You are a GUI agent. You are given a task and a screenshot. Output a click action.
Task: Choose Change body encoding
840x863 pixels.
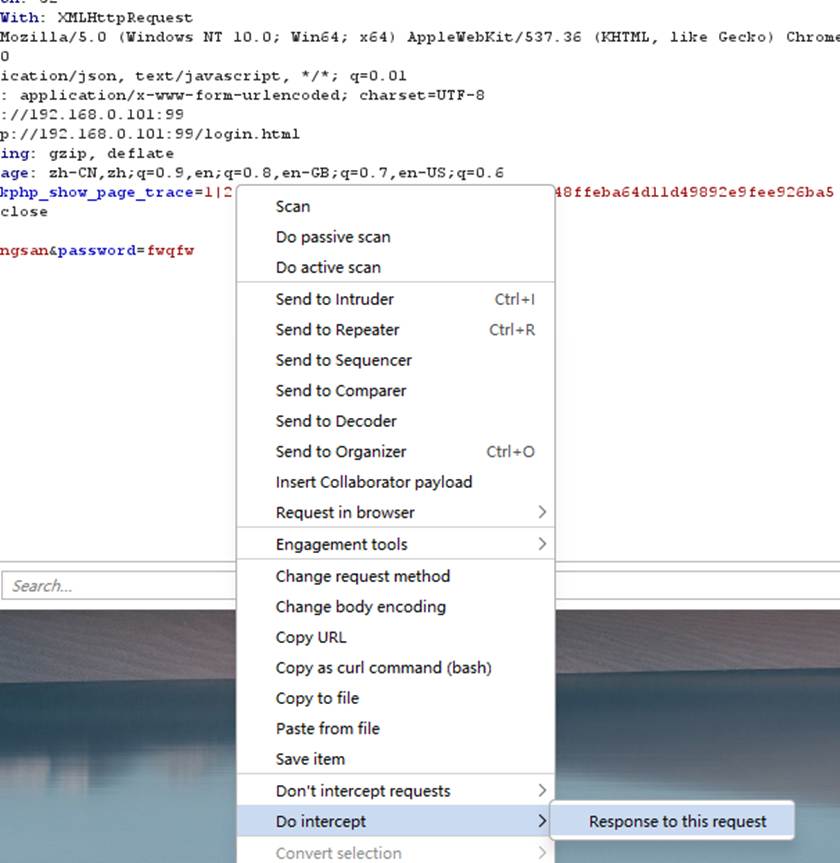pyautogui.click(x=395, y=607)
